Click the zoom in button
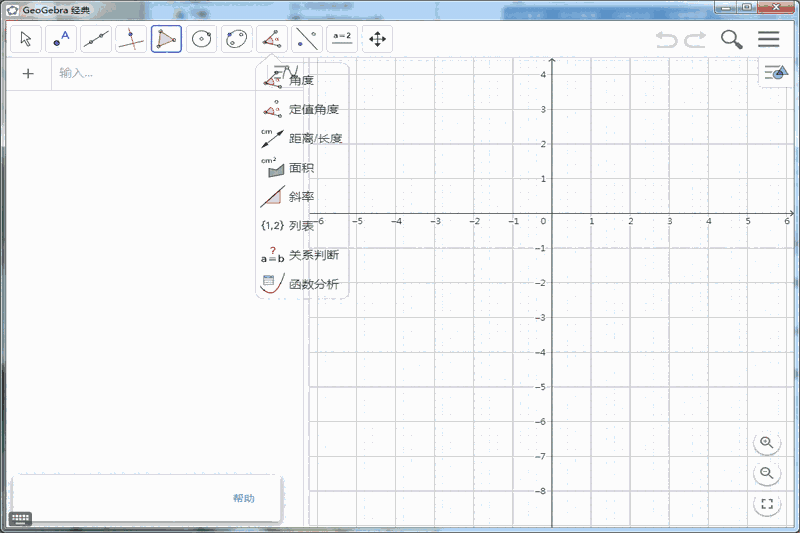800x533 pixels. [767, 442]
